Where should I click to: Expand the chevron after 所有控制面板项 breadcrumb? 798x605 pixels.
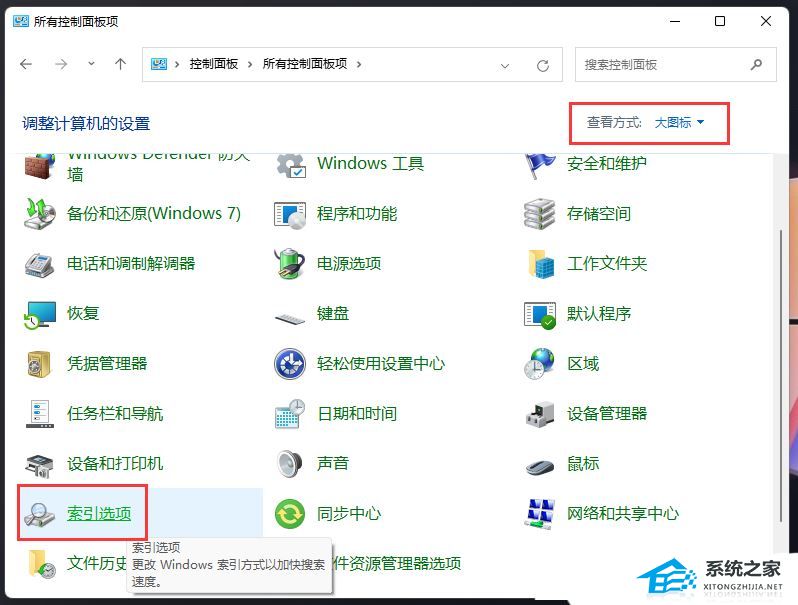359,64
